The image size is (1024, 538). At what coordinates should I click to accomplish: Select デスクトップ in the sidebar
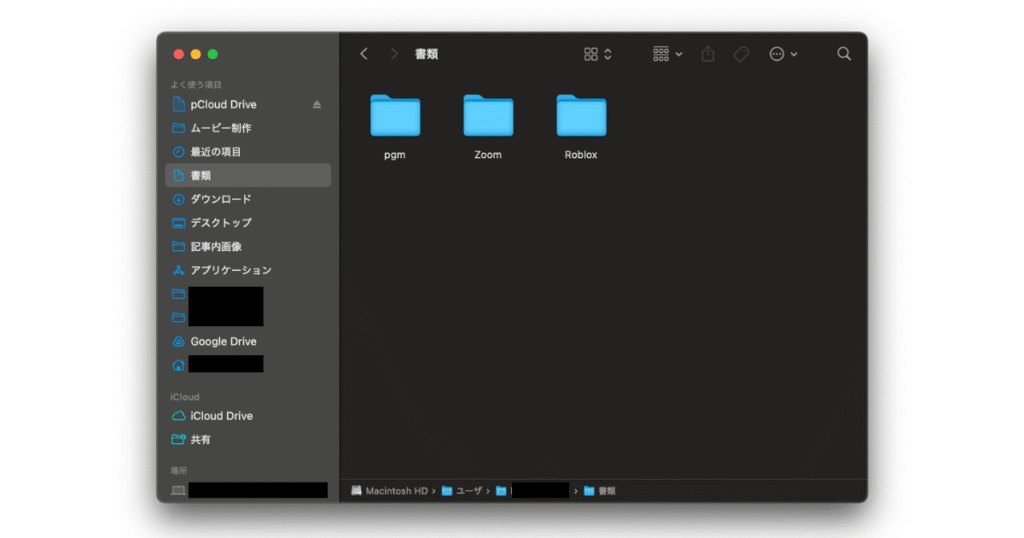click(x=220, y=223)
